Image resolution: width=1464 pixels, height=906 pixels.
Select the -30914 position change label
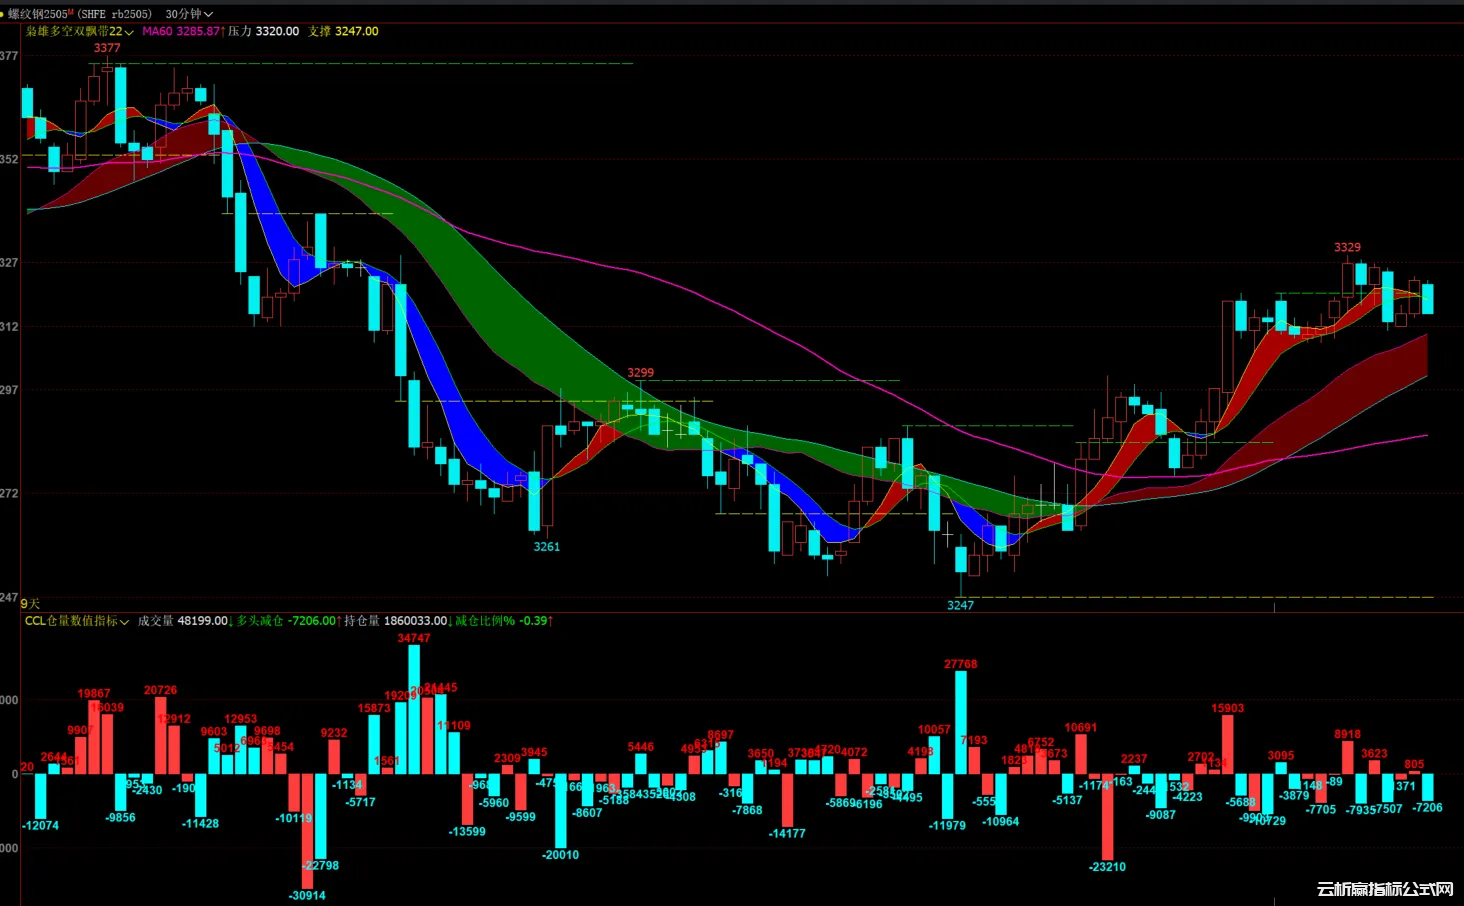coord(307,896)
